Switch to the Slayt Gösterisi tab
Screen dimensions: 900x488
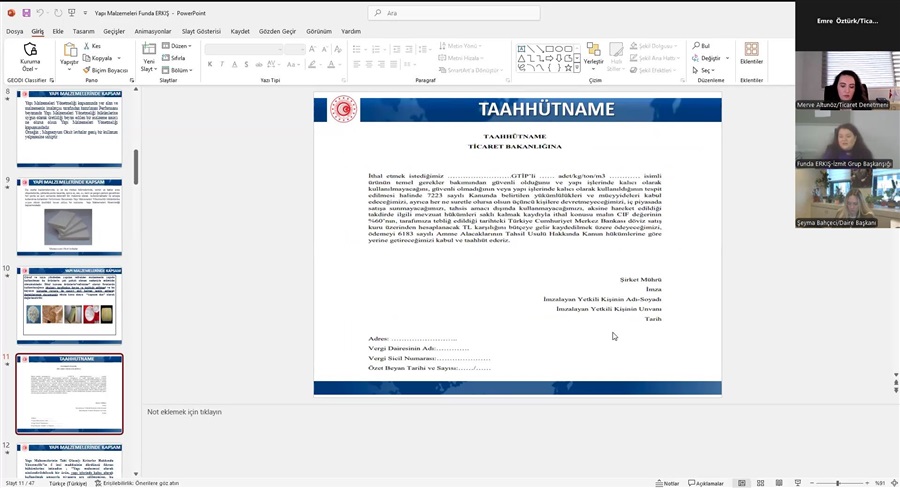201,31
